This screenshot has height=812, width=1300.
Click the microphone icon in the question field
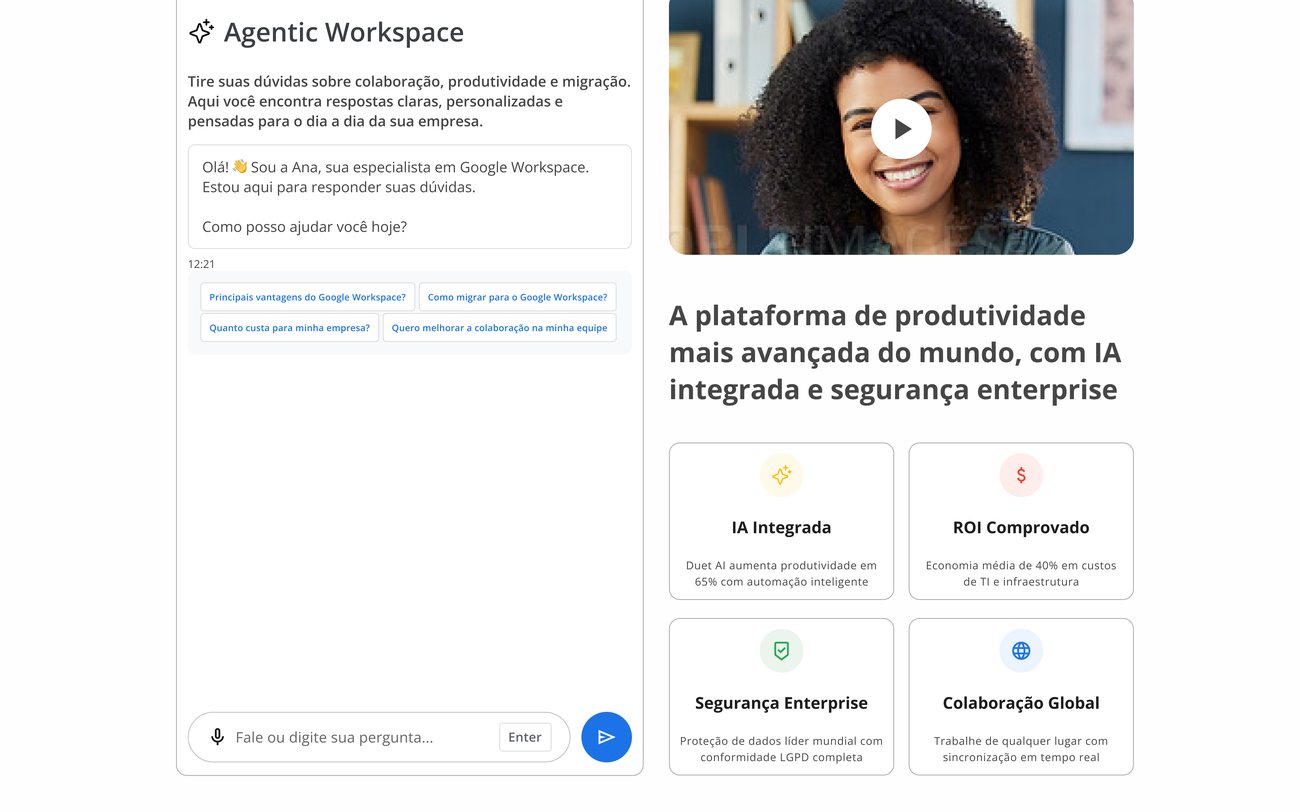click(217, 737)
